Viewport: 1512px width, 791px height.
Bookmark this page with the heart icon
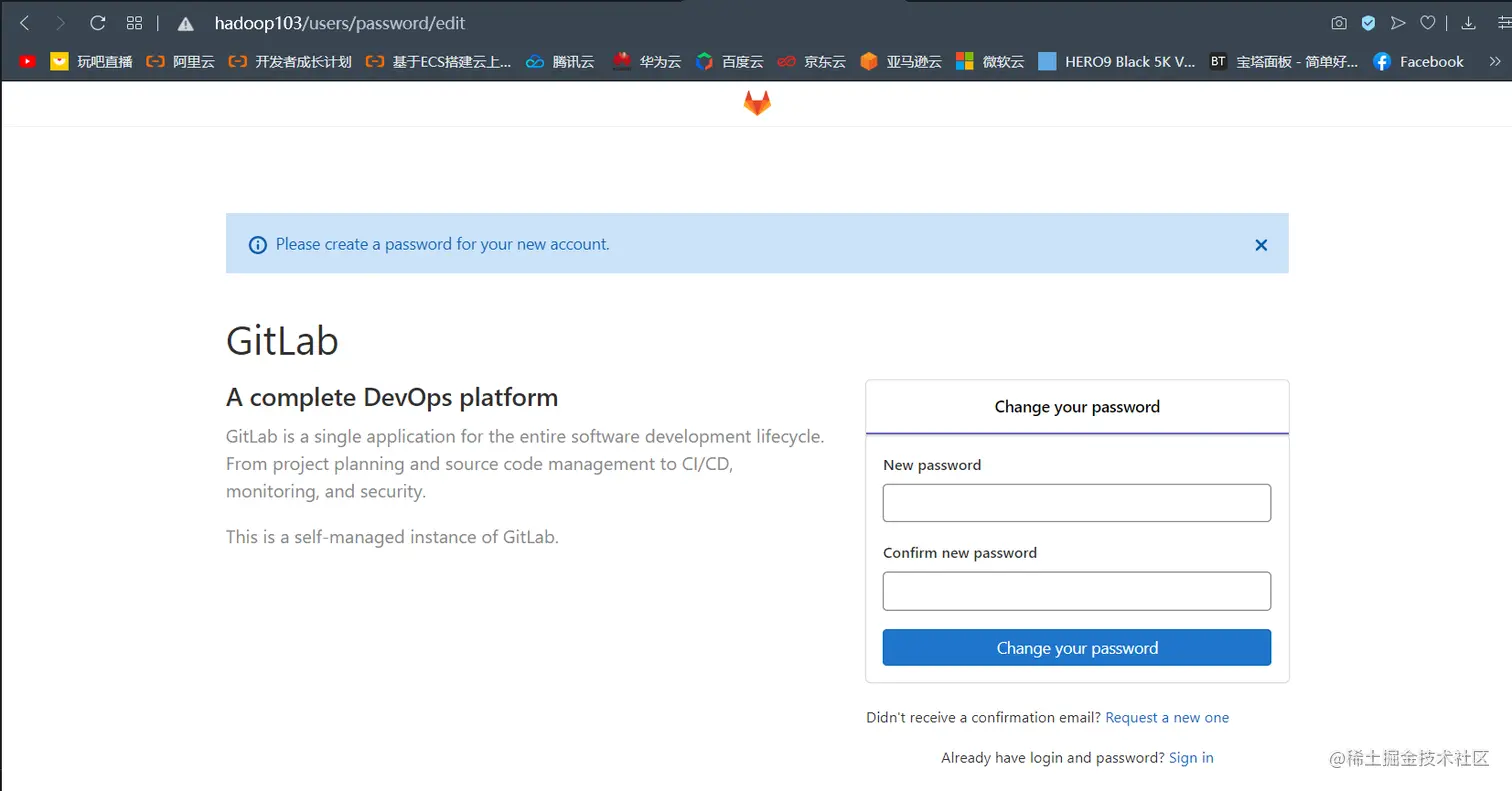1428,23
